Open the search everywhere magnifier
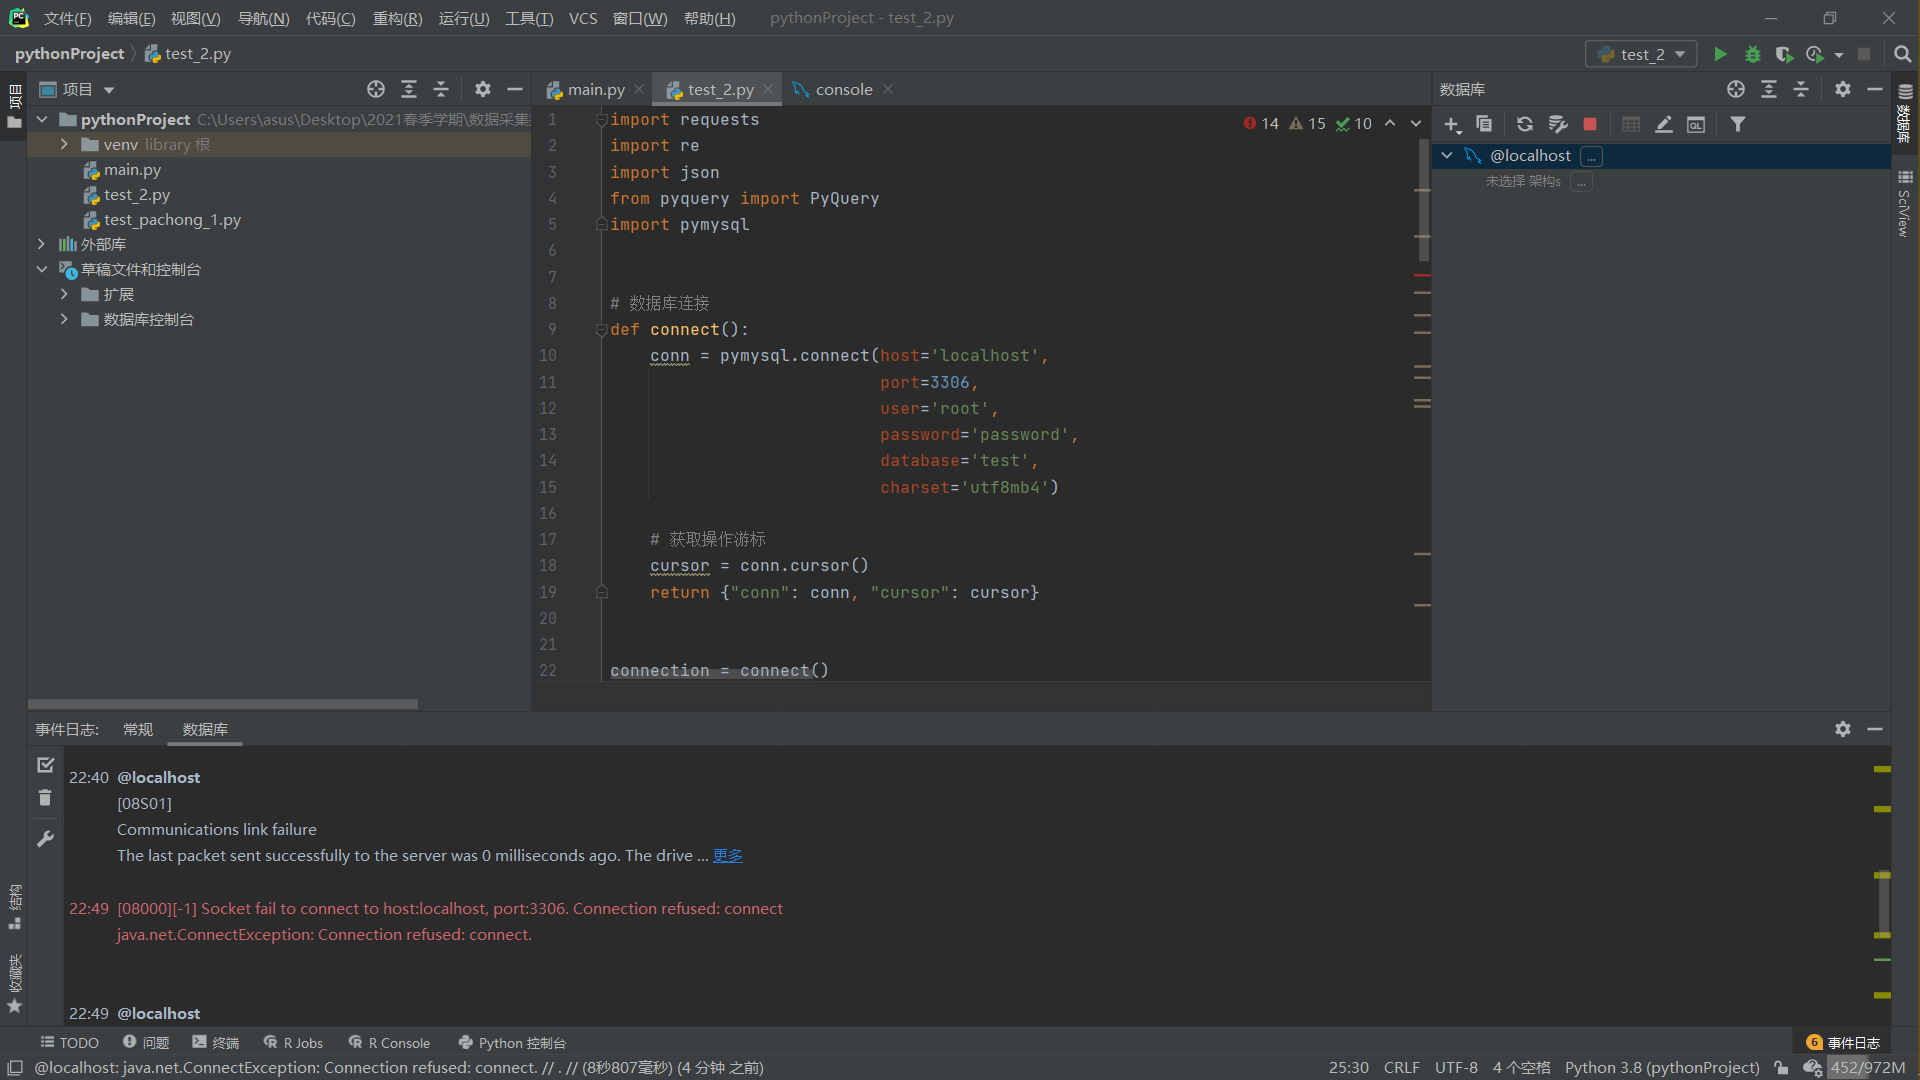The width and height of the screenshot is (1920, 1080). 1902,54
